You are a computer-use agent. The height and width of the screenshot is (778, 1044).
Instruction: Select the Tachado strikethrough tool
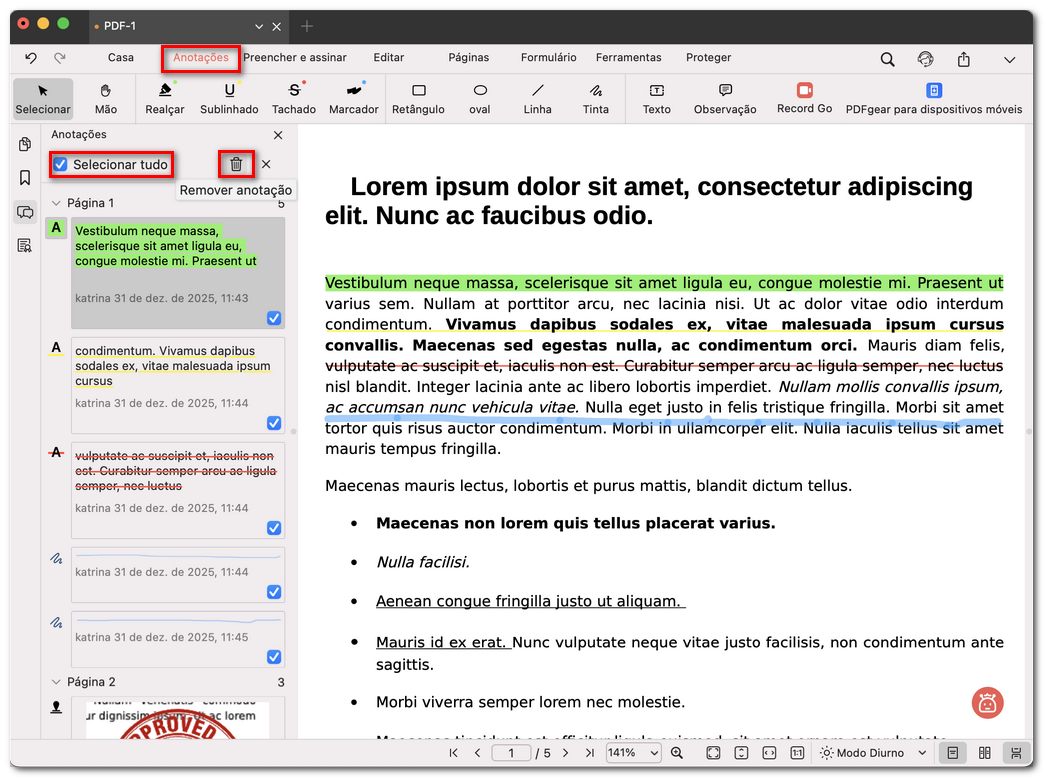(293, 99)
